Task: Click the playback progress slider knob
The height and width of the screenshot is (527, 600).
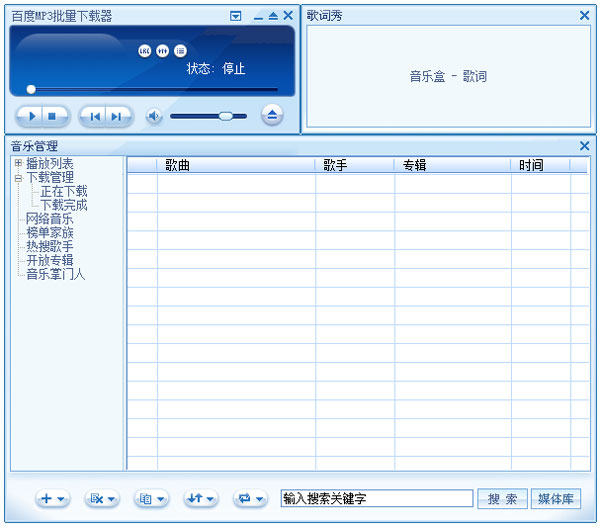Action: click(31, 90)
